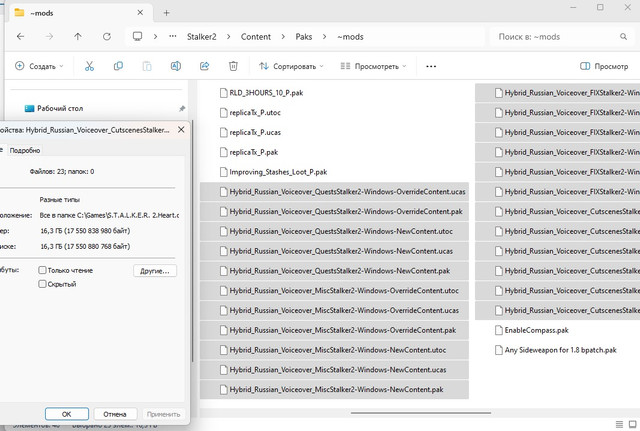640x431 pixels.
Task: Click the Copy icon in toolbar
Action: coord(118,66)
